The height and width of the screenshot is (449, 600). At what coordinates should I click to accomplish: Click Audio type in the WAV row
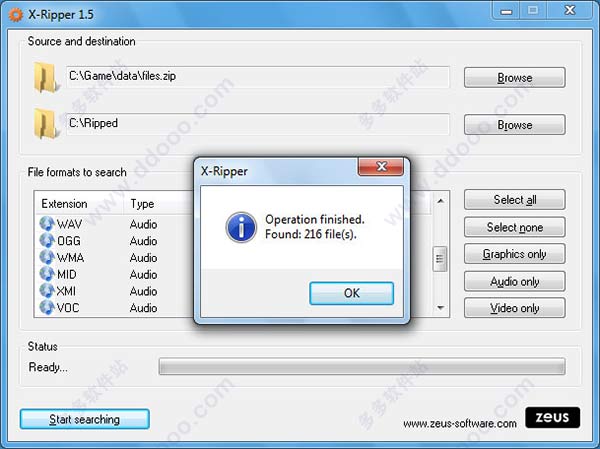coord(143,224)
